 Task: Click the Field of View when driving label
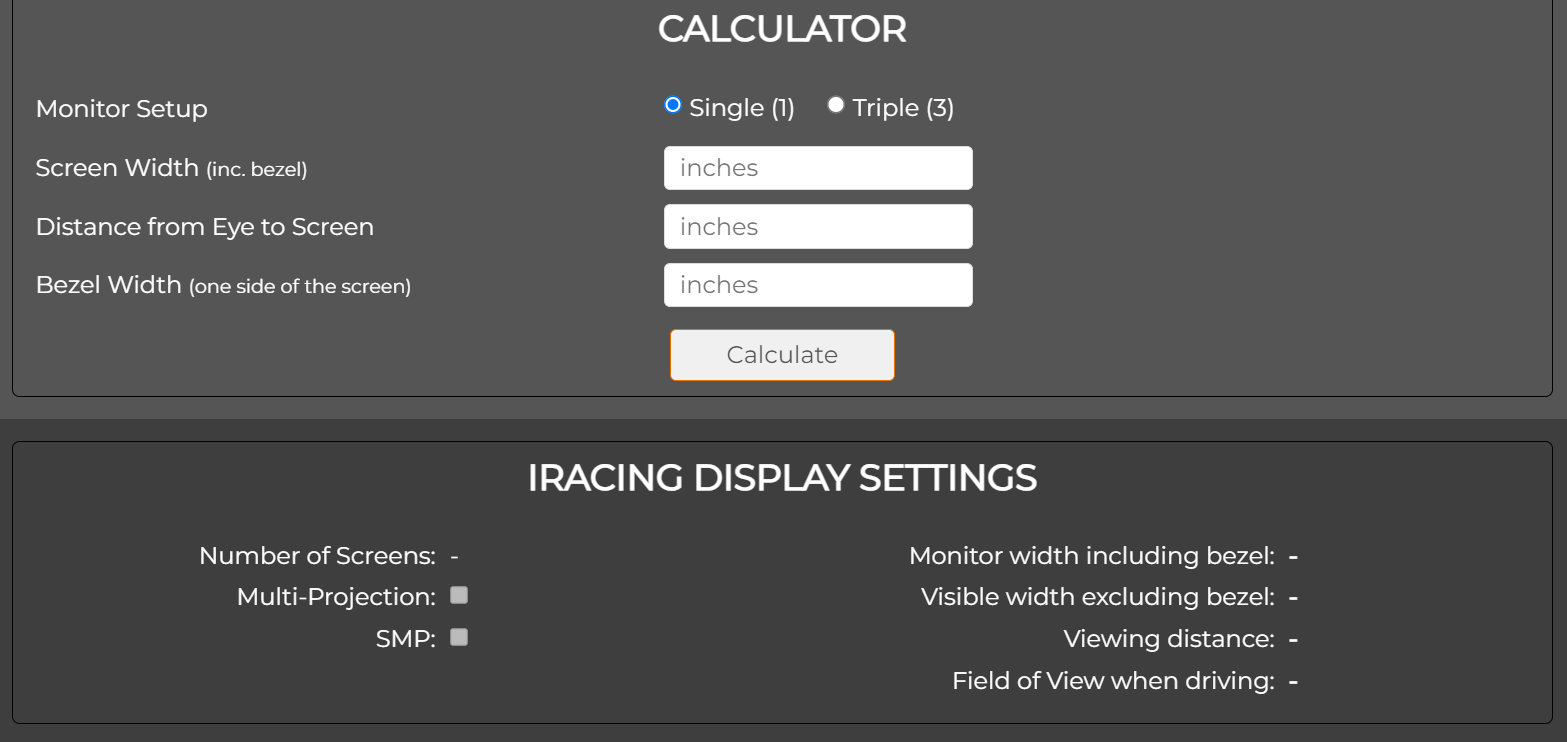point(1113,681)
